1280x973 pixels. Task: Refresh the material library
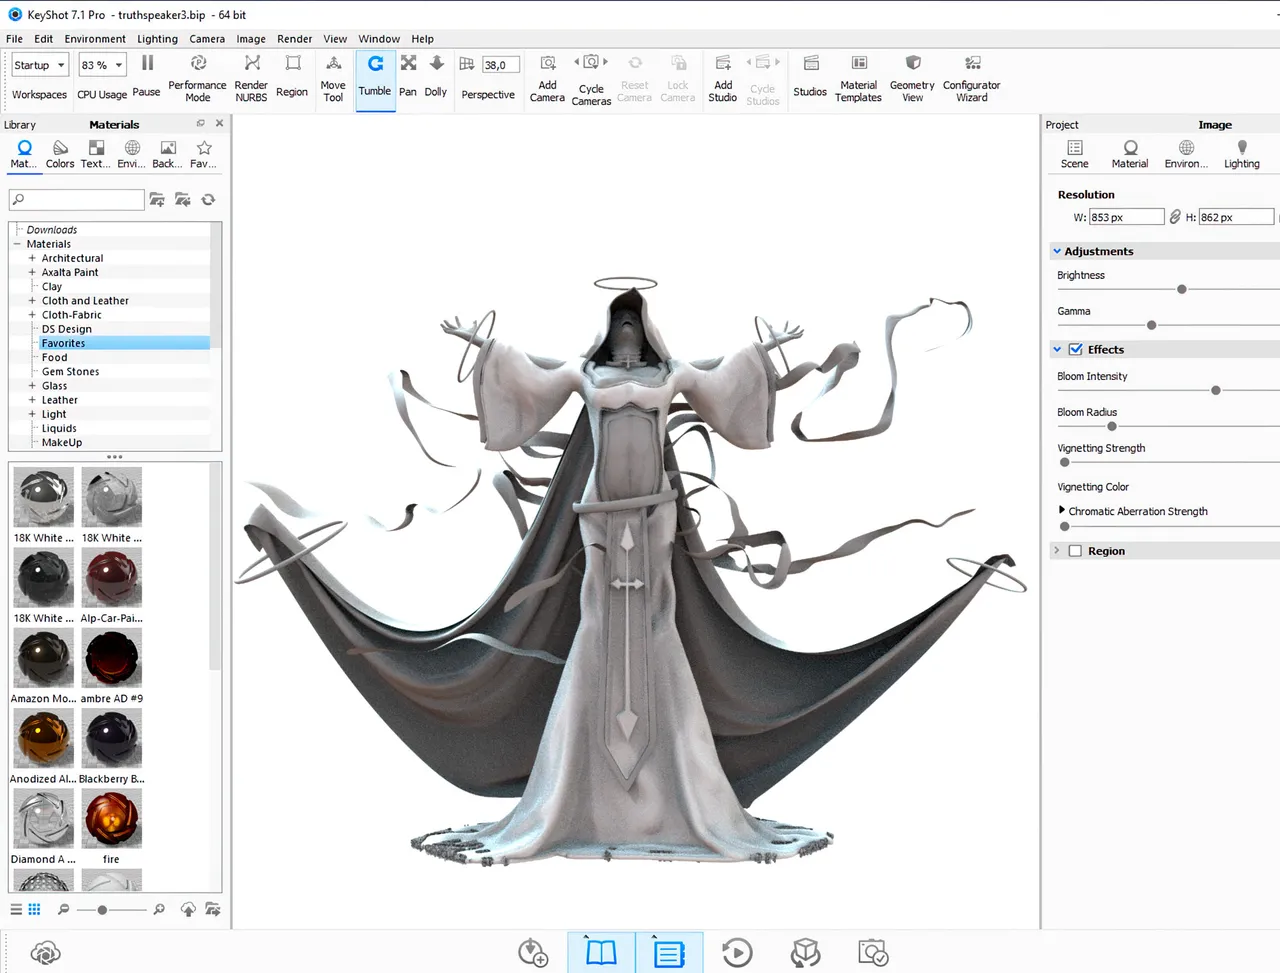(208, 200)
